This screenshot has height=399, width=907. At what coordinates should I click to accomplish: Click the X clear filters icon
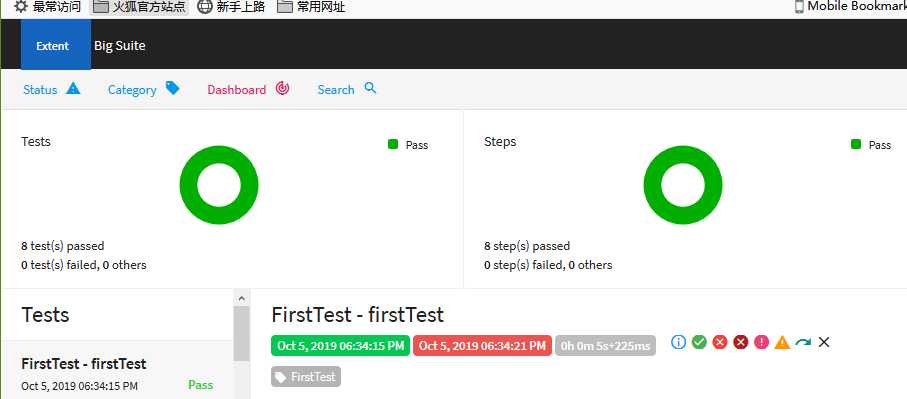click(824, 342)
